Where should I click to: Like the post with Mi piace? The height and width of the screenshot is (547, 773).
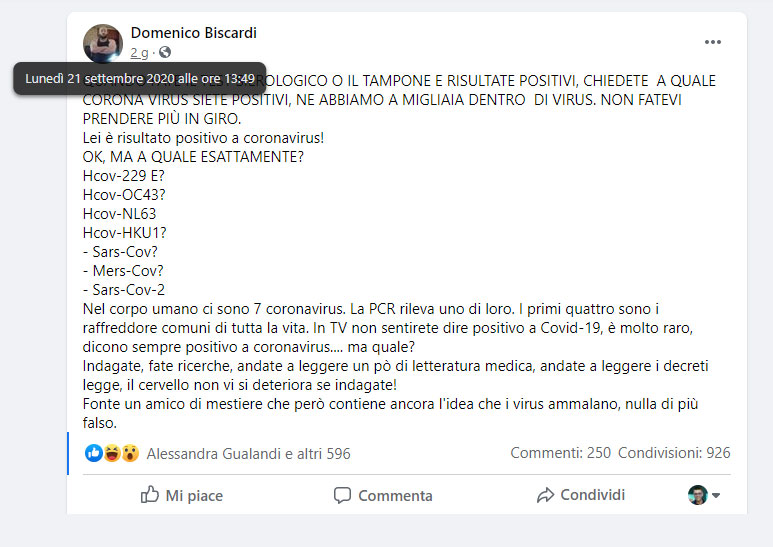click(x=181, y=495)
